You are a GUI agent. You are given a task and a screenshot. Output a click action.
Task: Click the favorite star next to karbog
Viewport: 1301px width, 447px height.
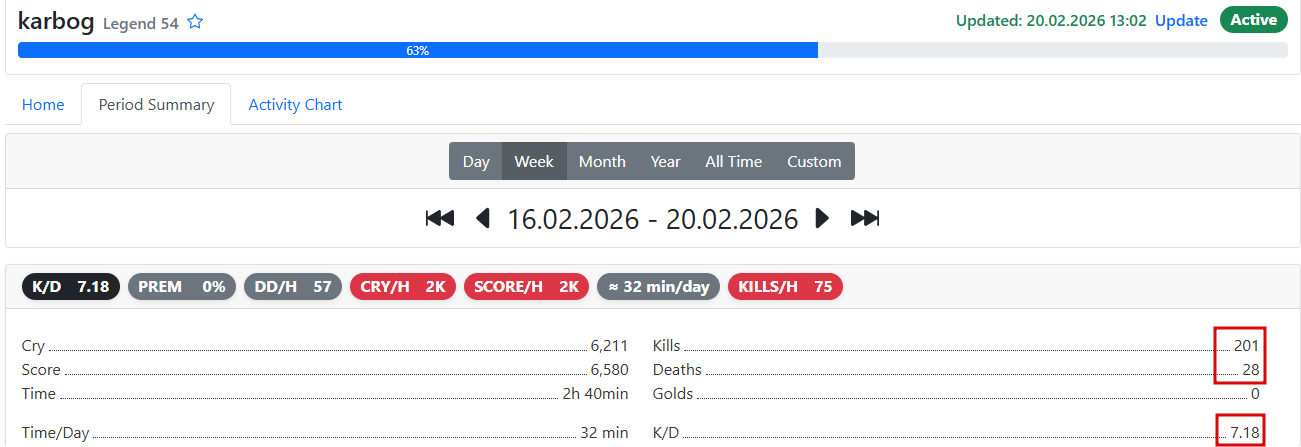[195, 22]
